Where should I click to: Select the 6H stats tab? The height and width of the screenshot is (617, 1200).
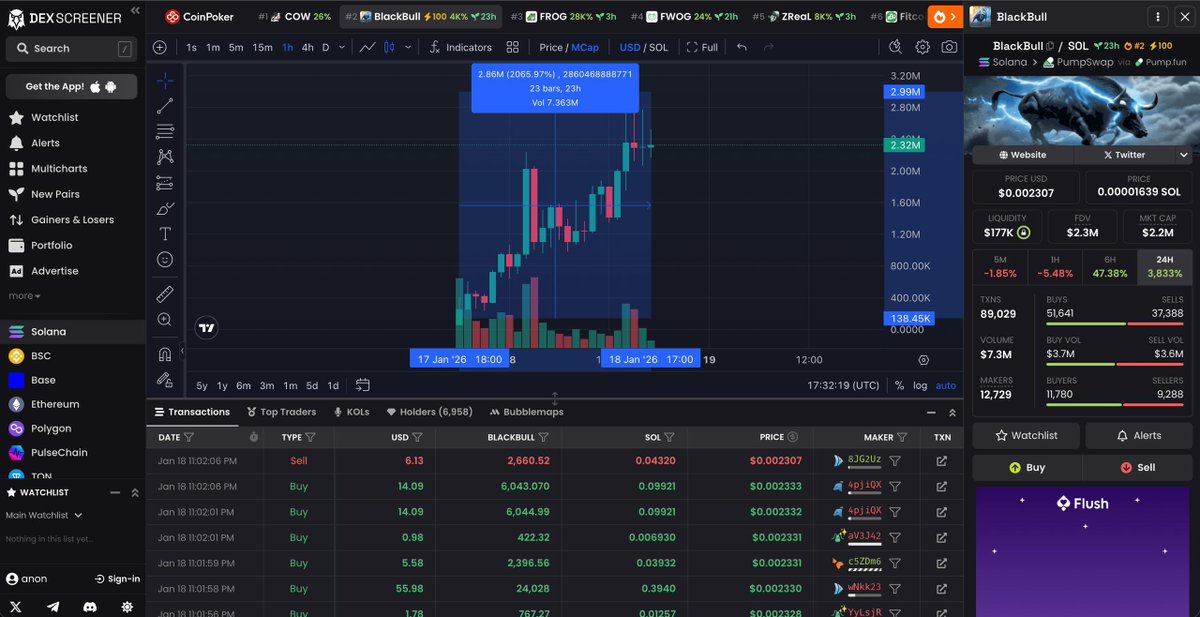[1110, 268]
